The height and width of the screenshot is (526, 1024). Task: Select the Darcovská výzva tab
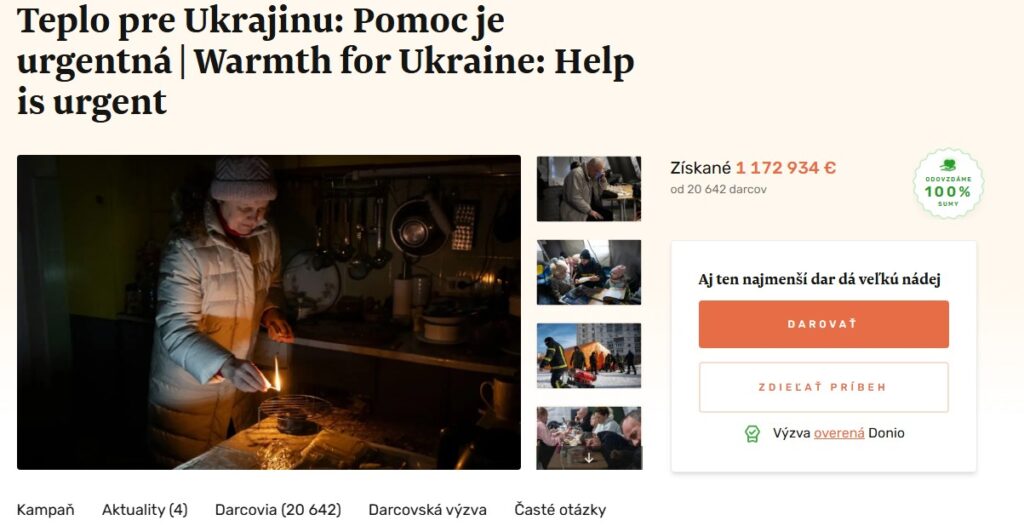point(427,510)
